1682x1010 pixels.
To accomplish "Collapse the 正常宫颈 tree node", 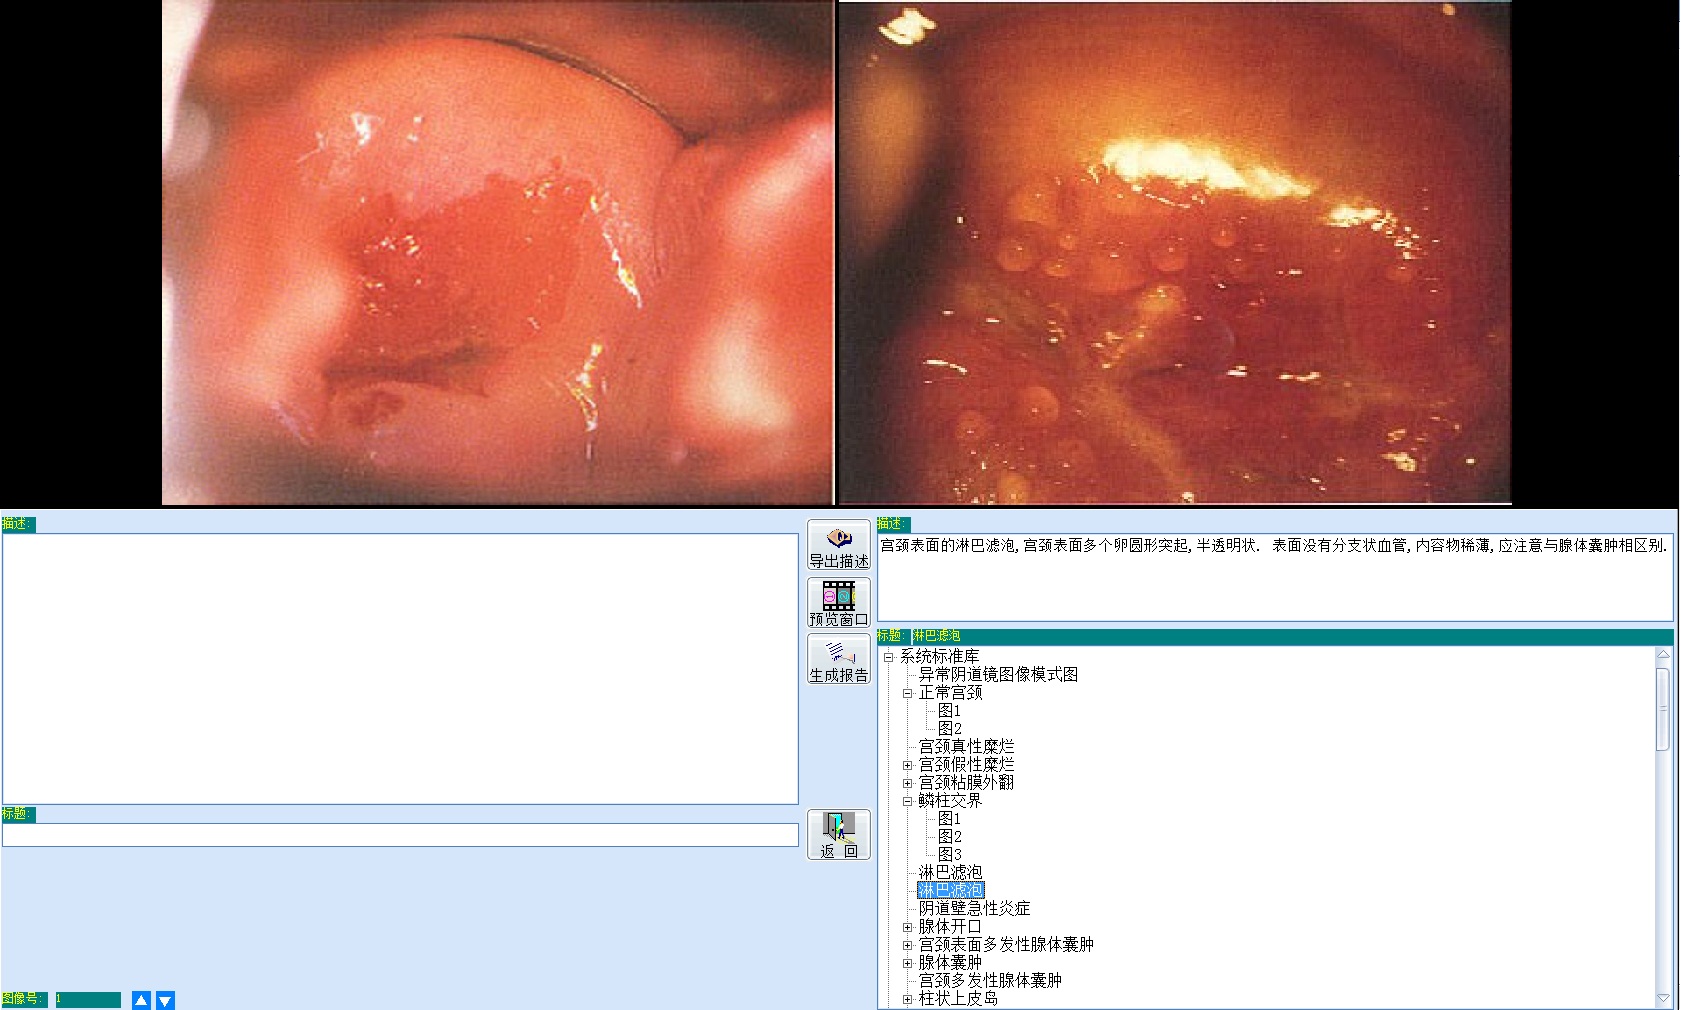I will click(908, 693).
